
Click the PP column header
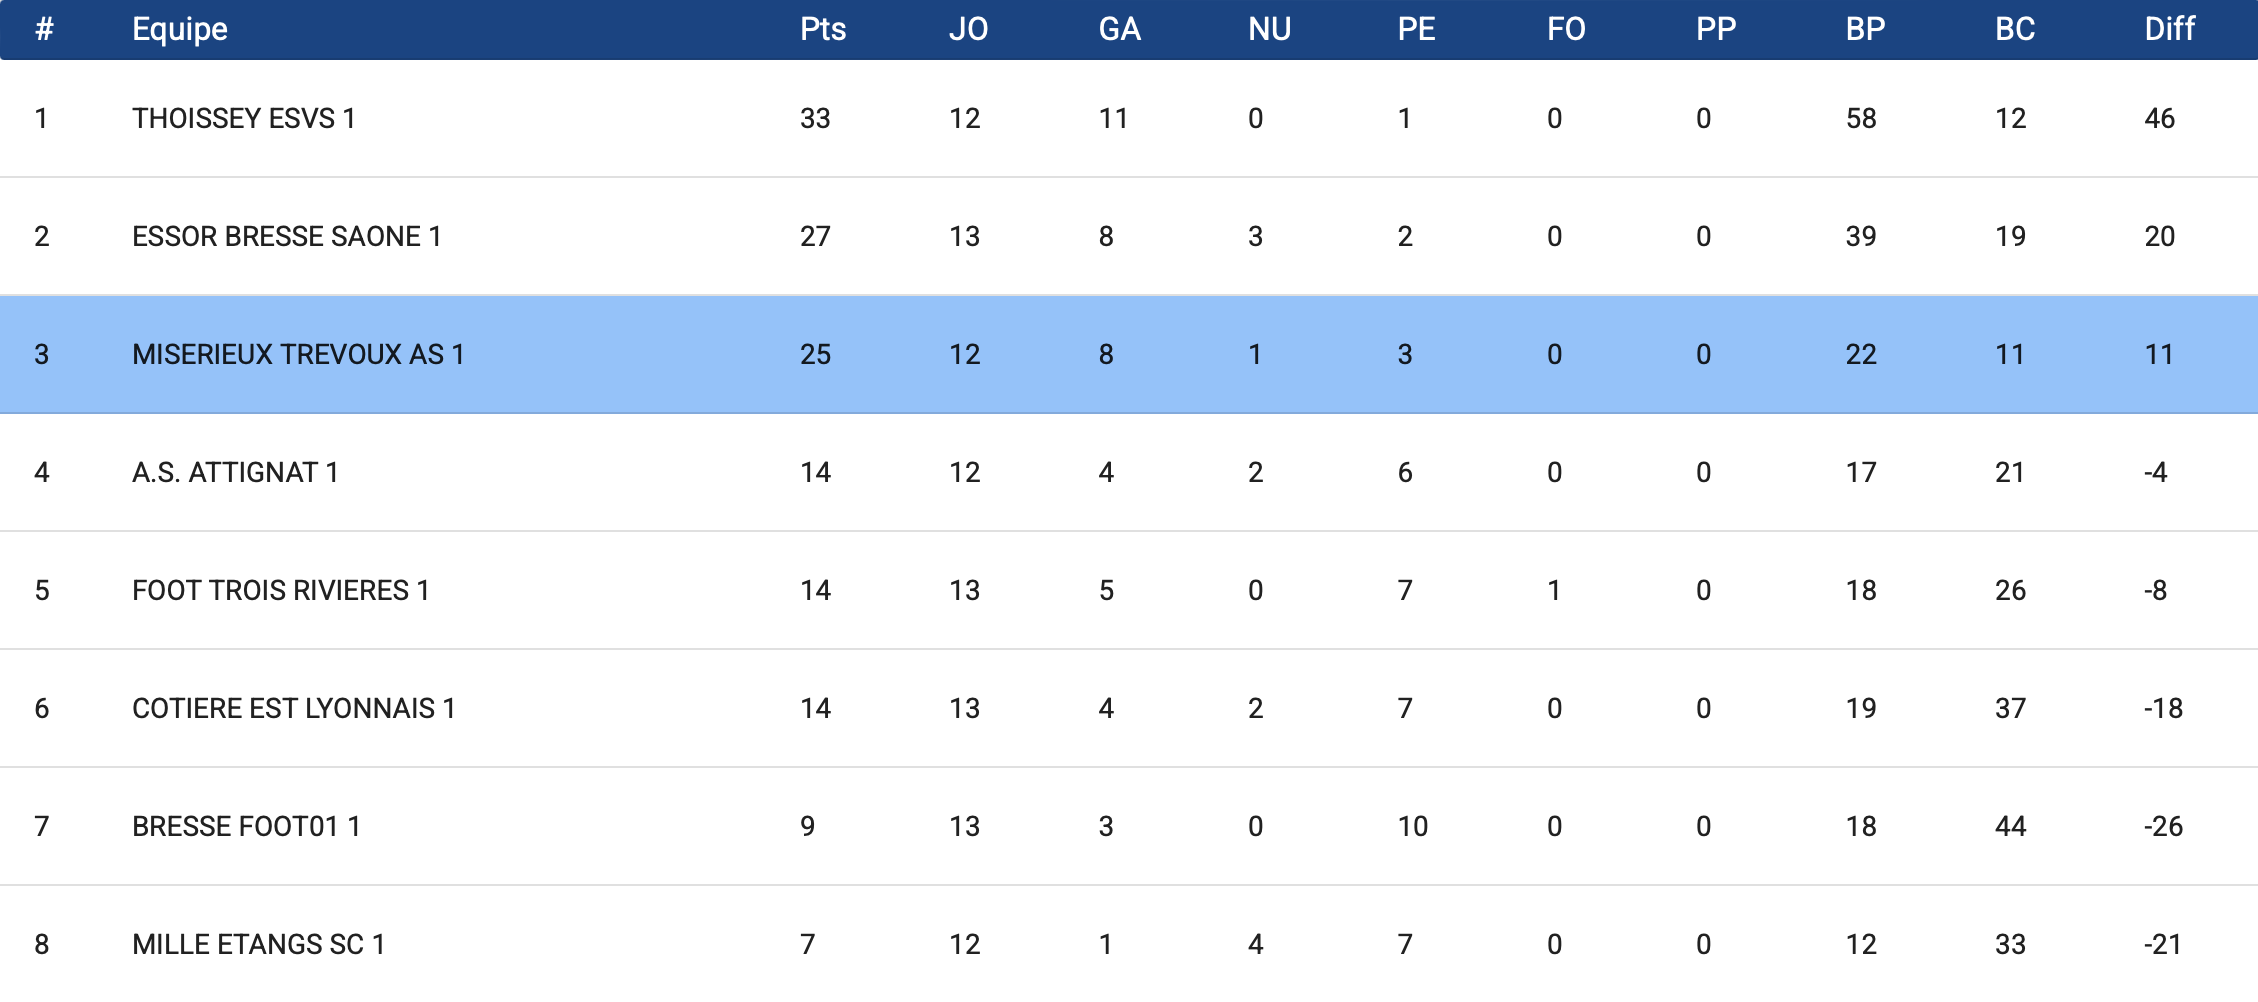(1716, 29)
